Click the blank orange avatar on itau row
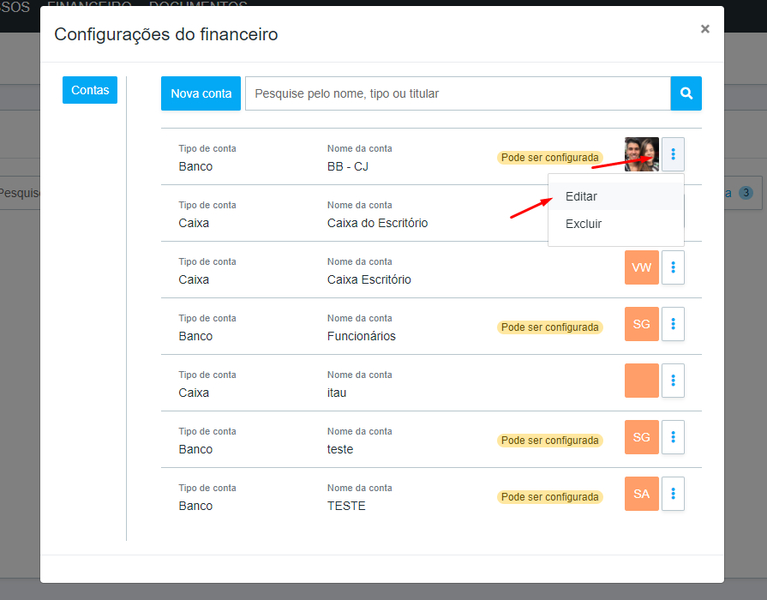 (x=641, y=381)
